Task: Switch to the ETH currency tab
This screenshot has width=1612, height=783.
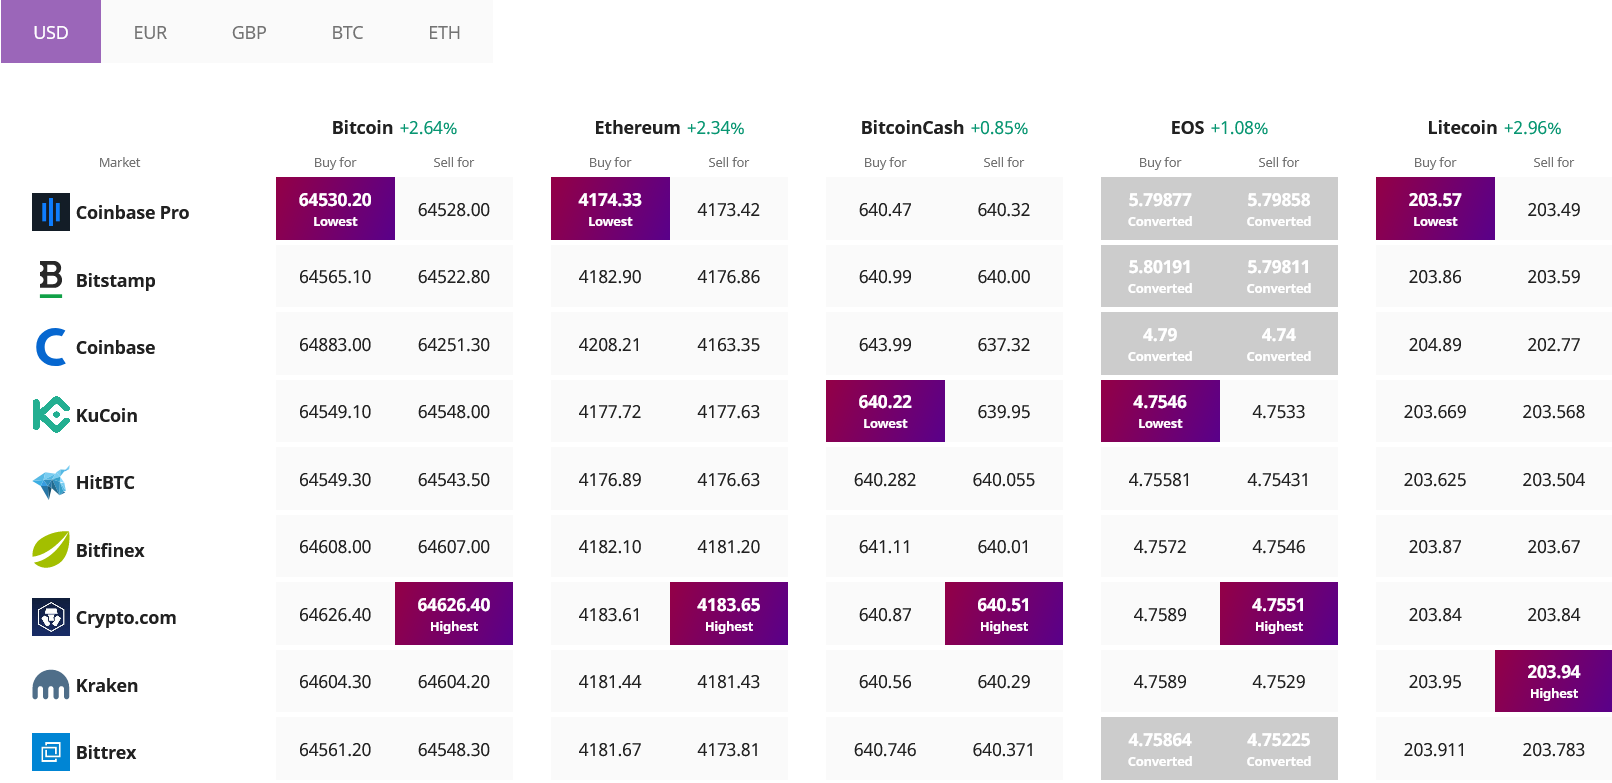Action: point(444,32)
